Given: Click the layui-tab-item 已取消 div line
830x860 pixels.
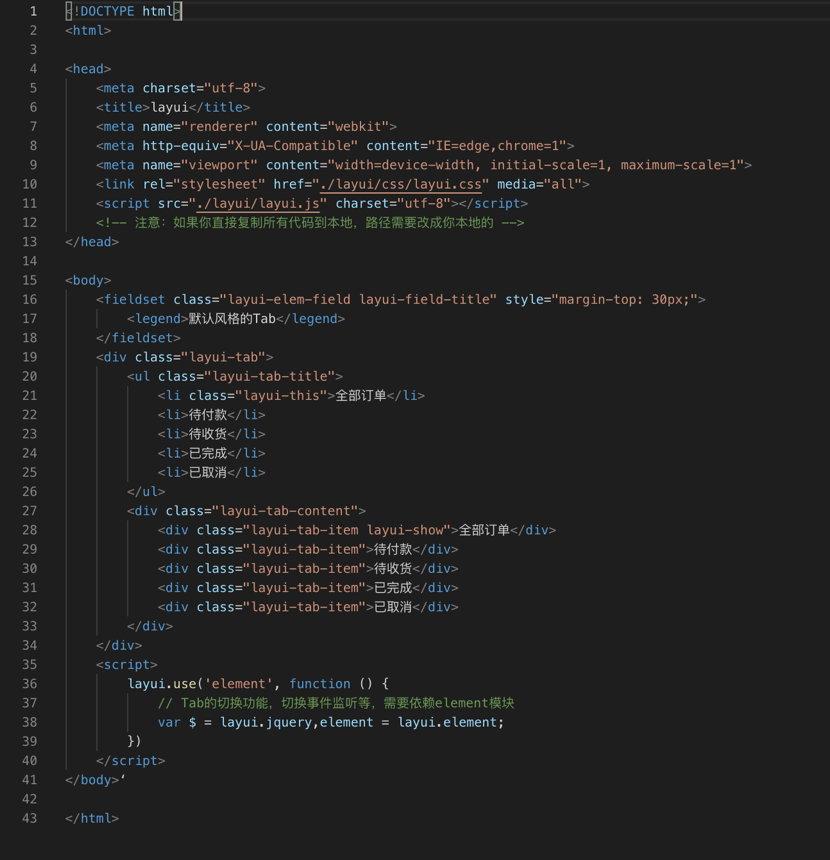Looking at the screenshot, I should pos(308,607).
